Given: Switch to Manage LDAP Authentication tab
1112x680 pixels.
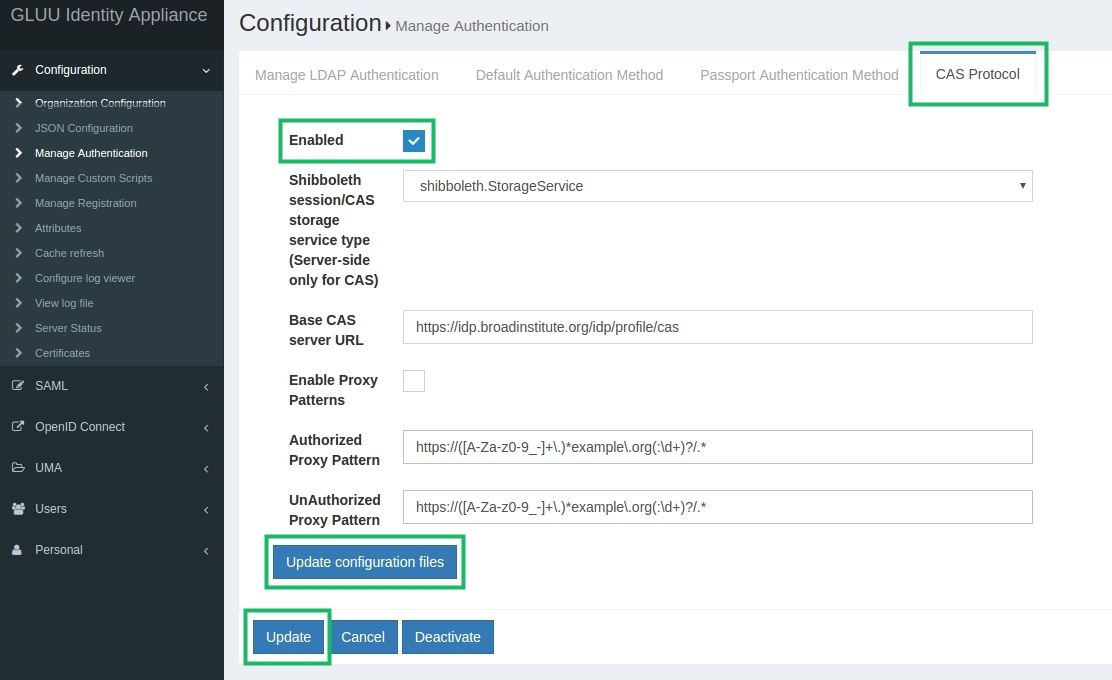Looking at the screenshot, I should [x=347, y=75].
